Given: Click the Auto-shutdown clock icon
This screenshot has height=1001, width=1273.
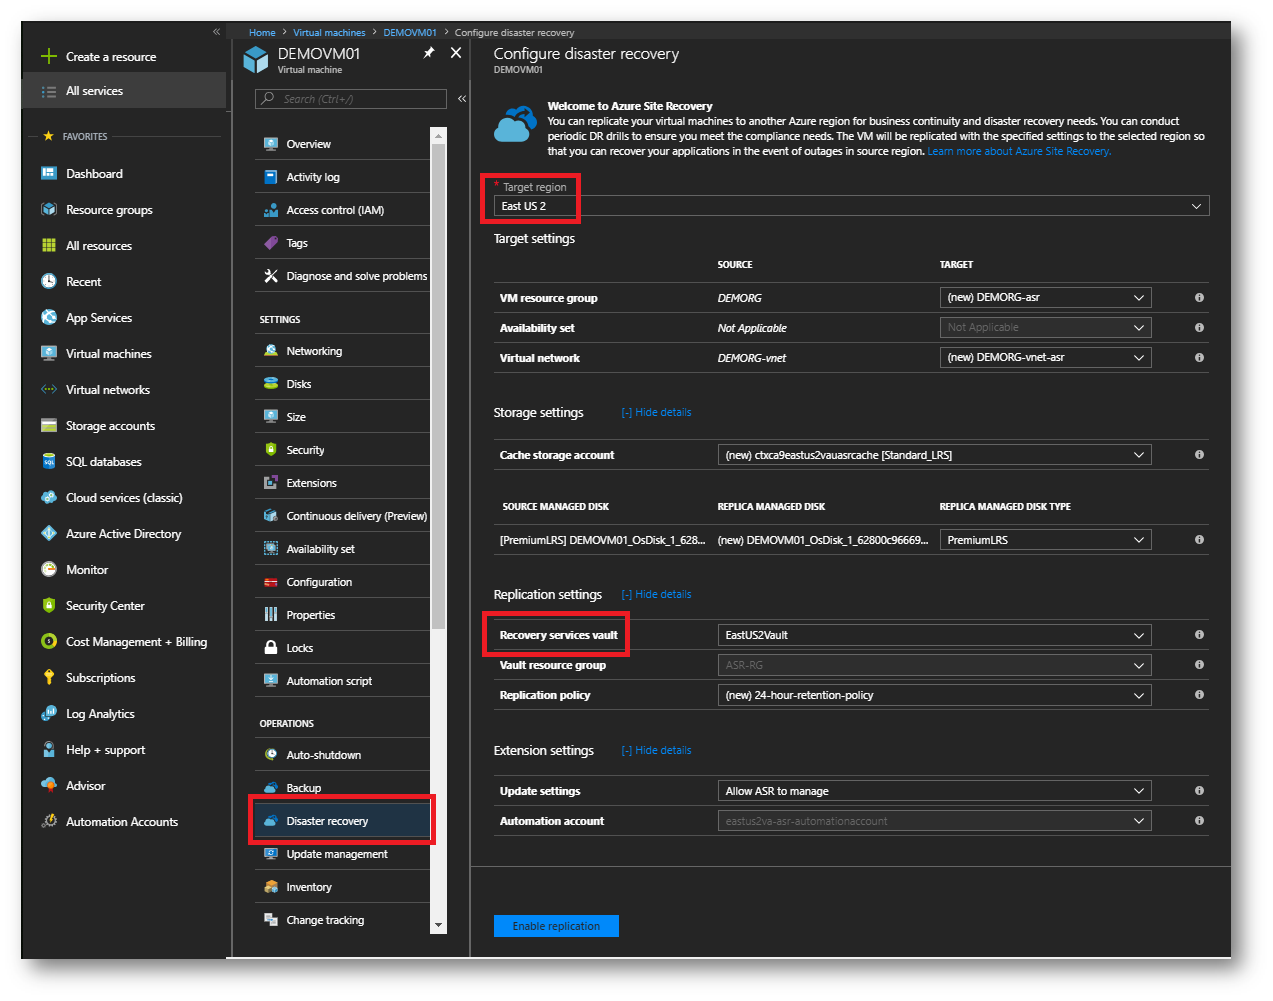Looking at the screenshot, I should click(270, 755).
